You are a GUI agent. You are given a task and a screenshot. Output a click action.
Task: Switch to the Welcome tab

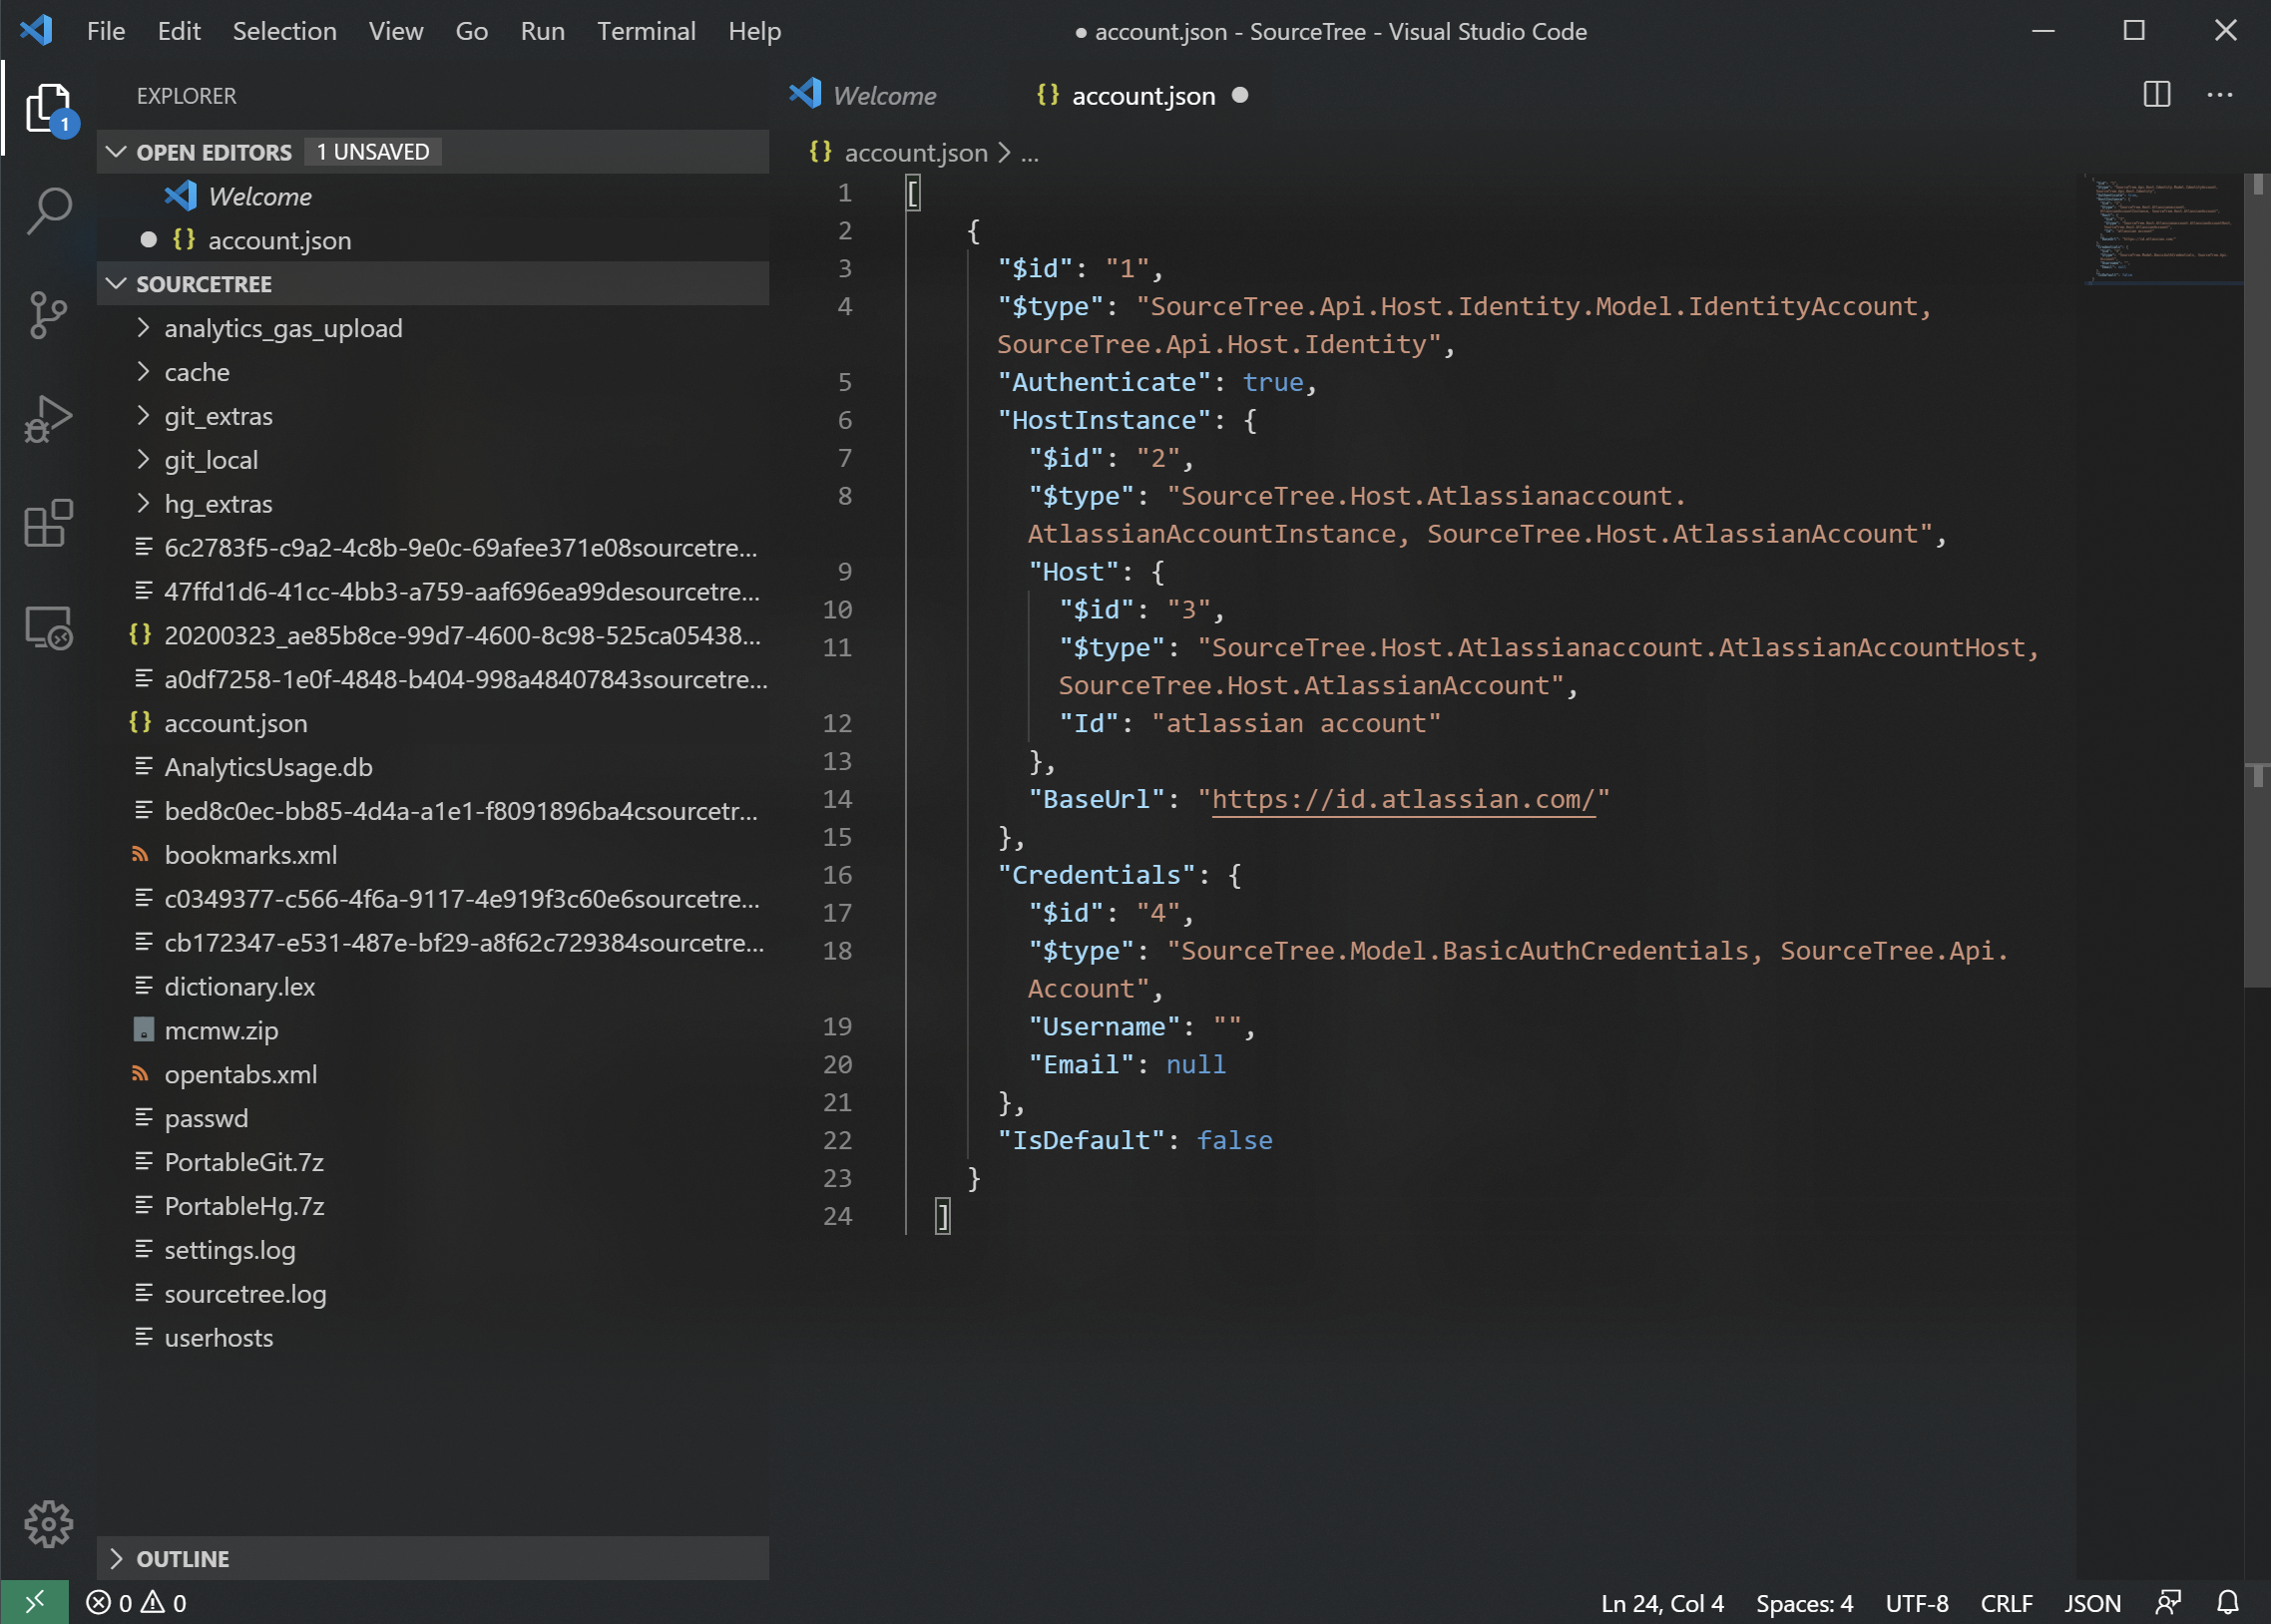[883, 96]
